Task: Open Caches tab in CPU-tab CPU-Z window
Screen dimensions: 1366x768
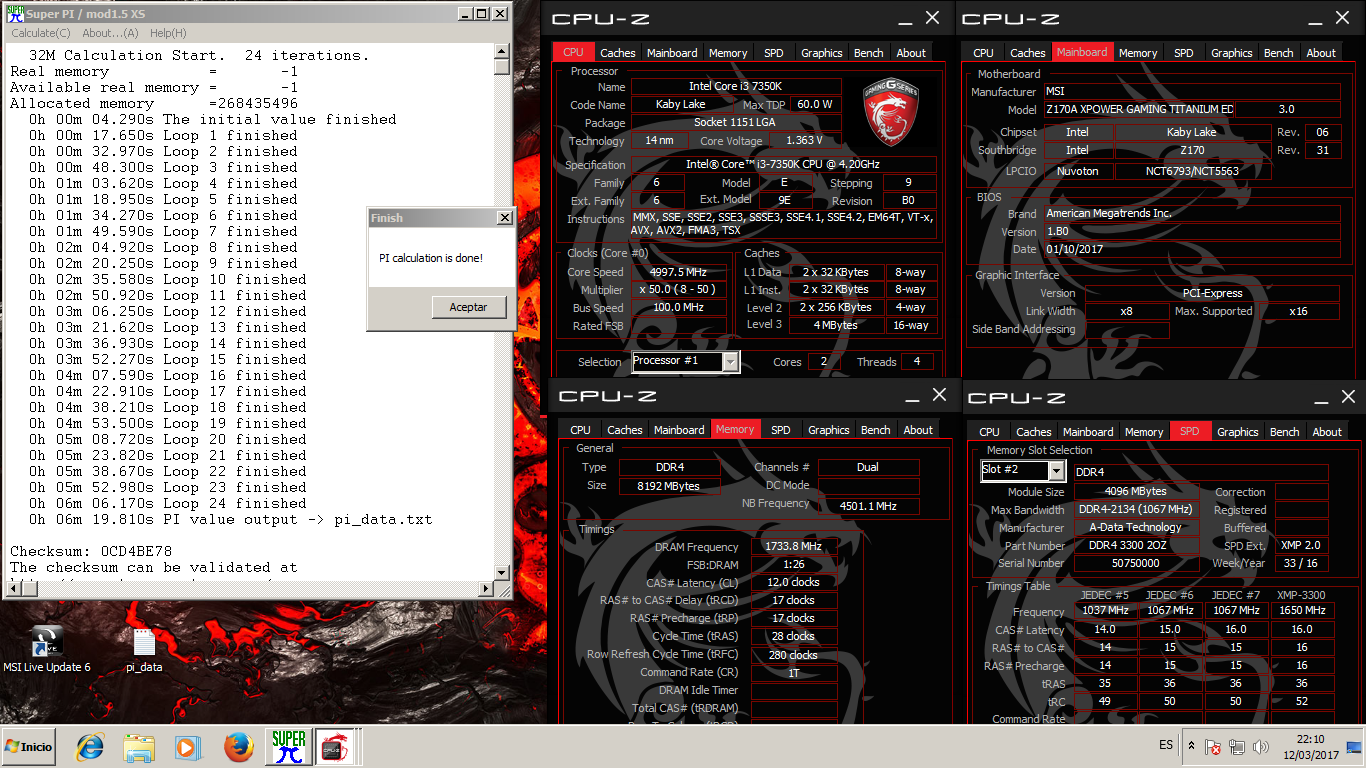Action: point(617,53)
